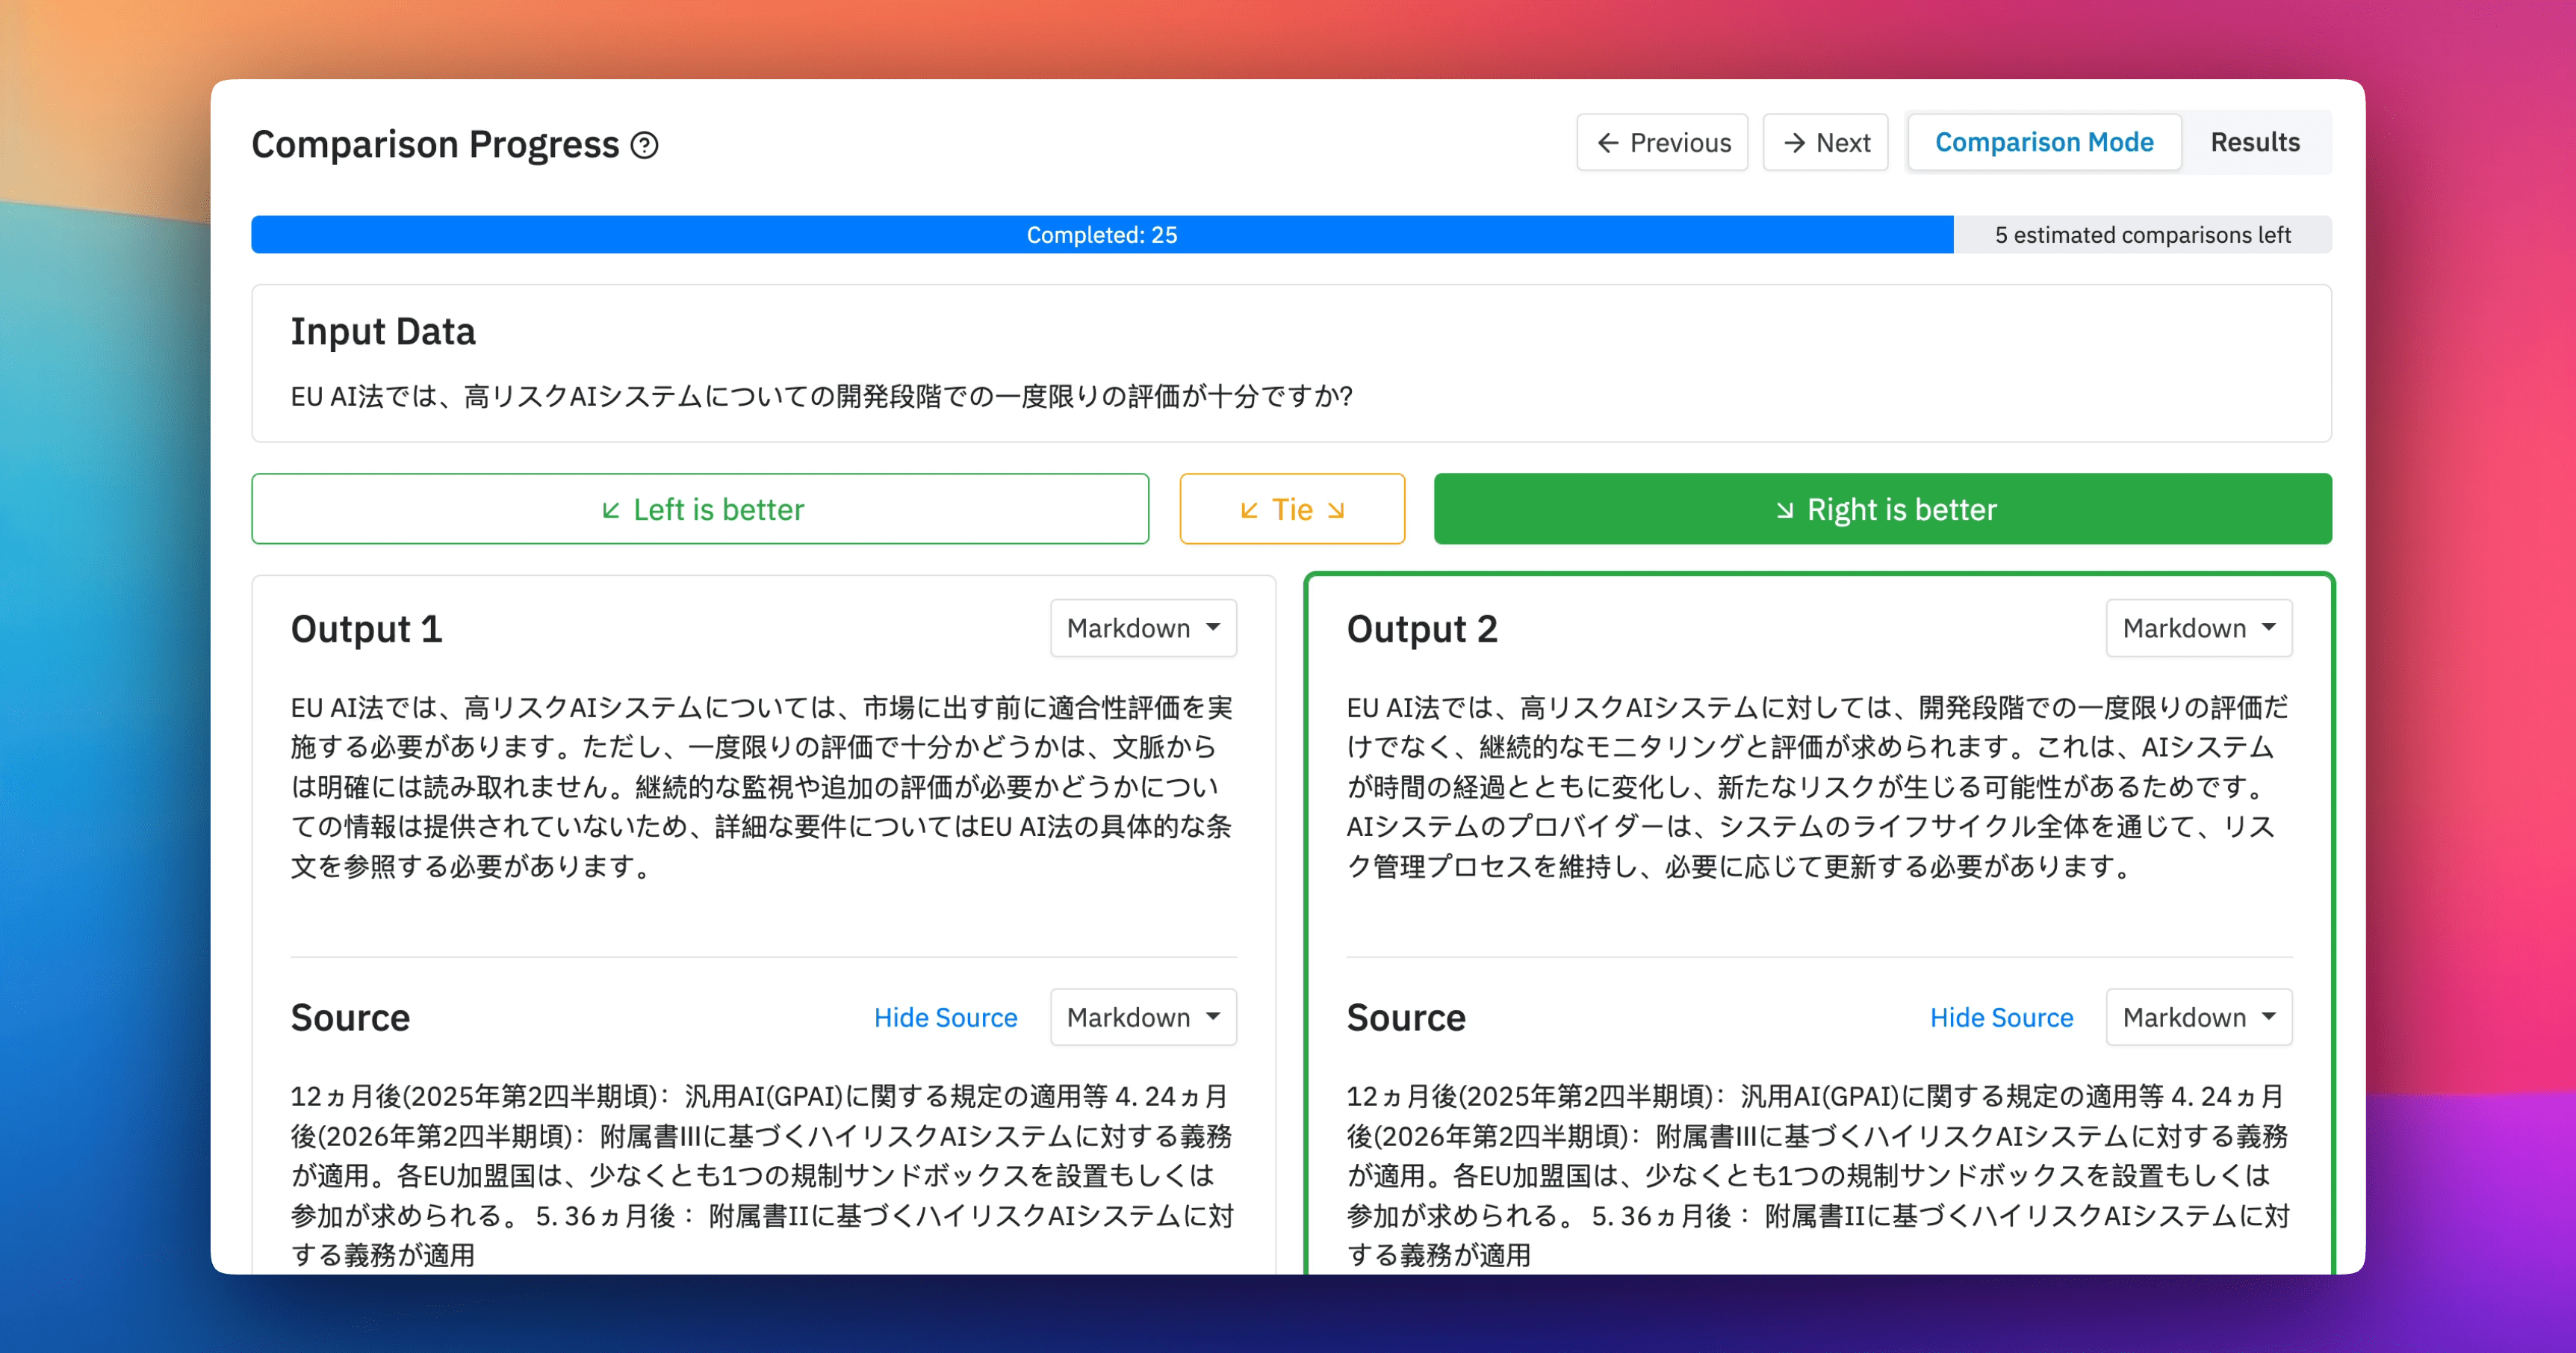Hide the Source under Output 2
2576x1353 pixels.
click(2001, 1017)
